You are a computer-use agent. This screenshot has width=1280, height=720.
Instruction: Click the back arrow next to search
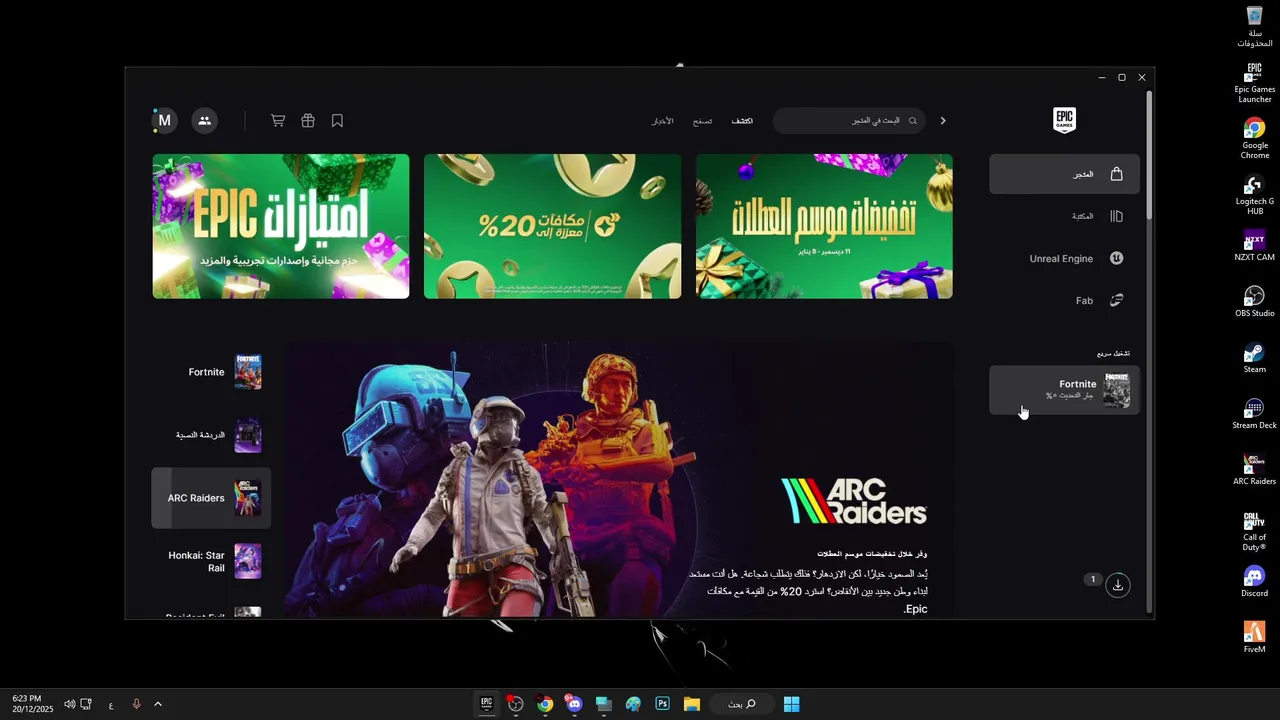942,121
